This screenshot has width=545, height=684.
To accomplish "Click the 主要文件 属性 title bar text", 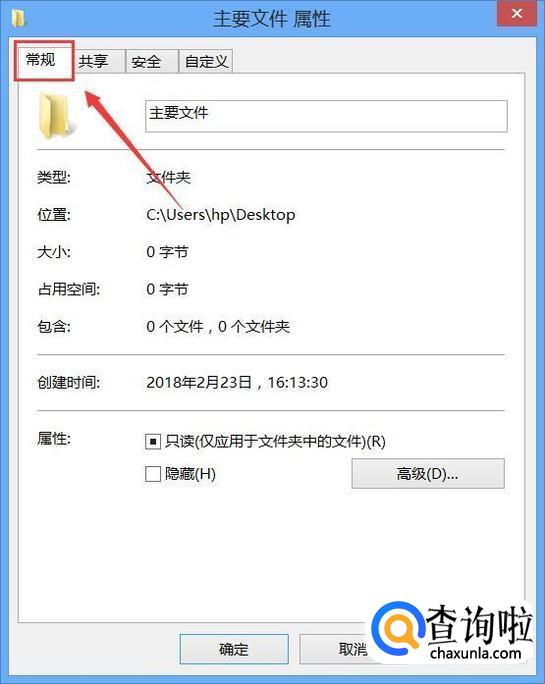I will pos(271,19).
